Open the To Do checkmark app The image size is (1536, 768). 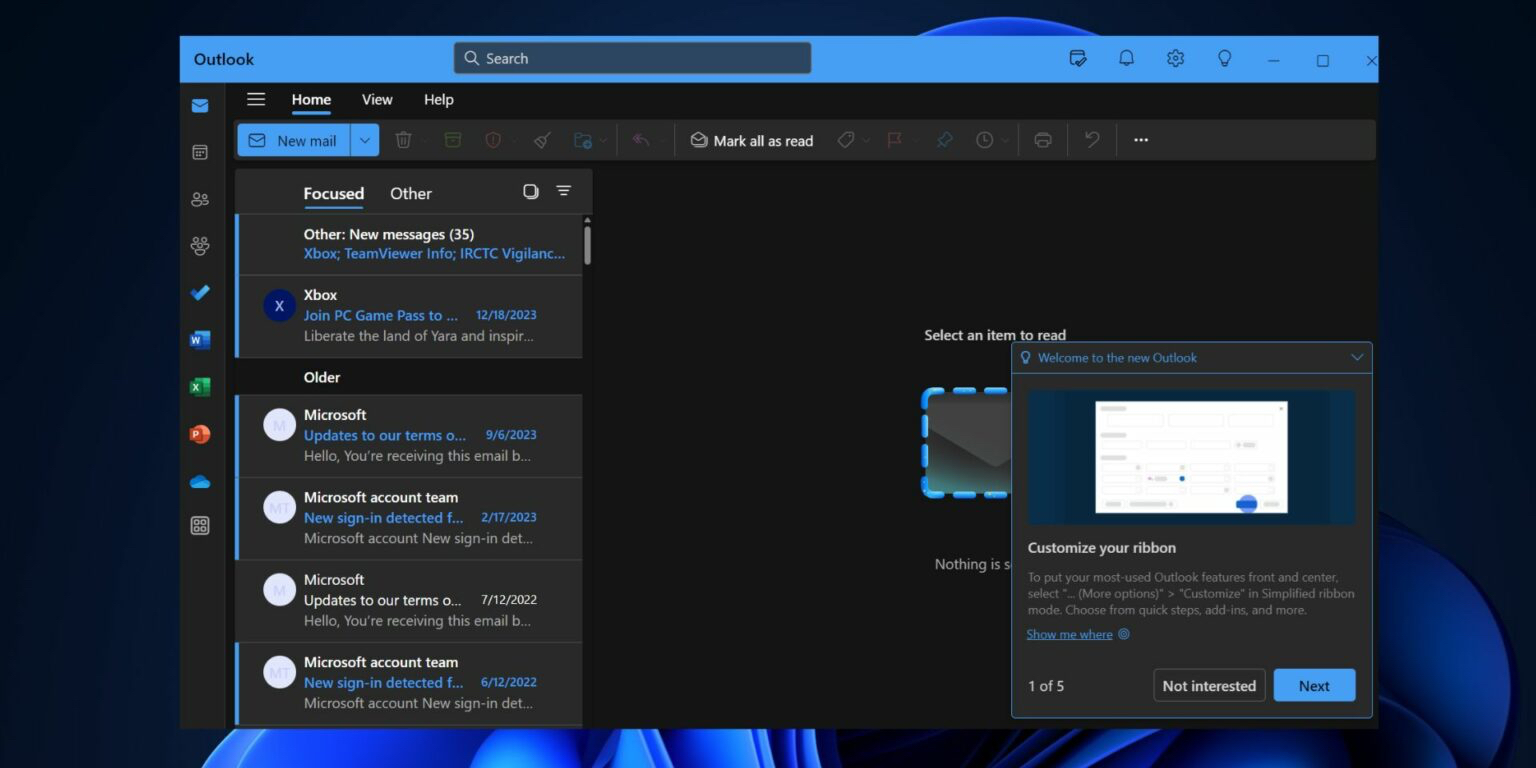[x=200, y=293]
